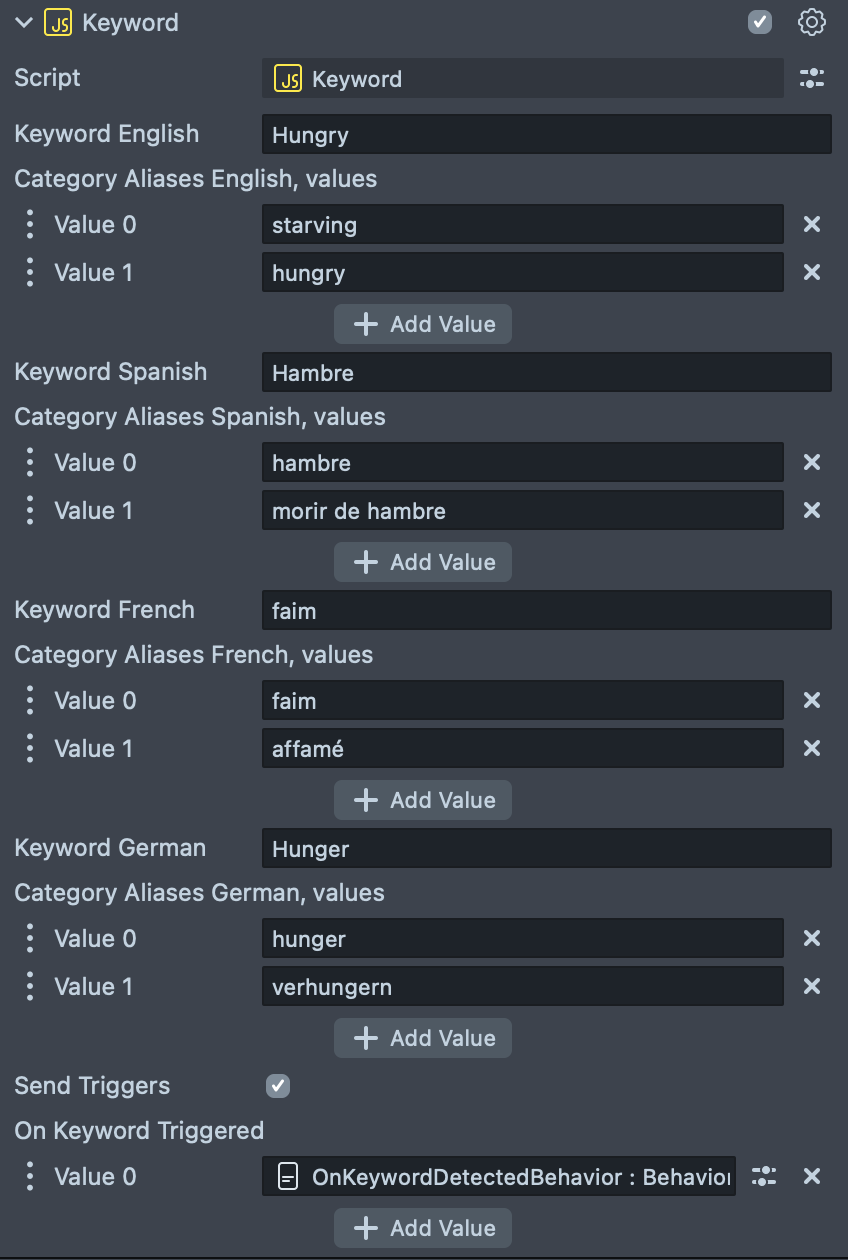Click drag handle of English 'hungry' value
The height and width of the screenshot is (1260, 848).
(30, 273)
